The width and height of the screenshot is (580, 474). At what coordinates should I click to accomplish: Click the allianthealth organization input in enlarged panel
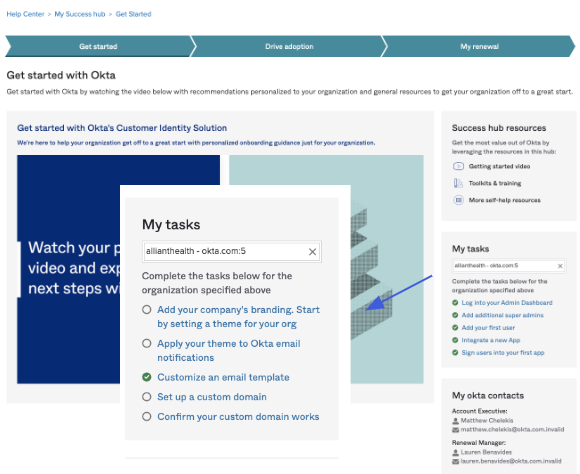[226, 252]
